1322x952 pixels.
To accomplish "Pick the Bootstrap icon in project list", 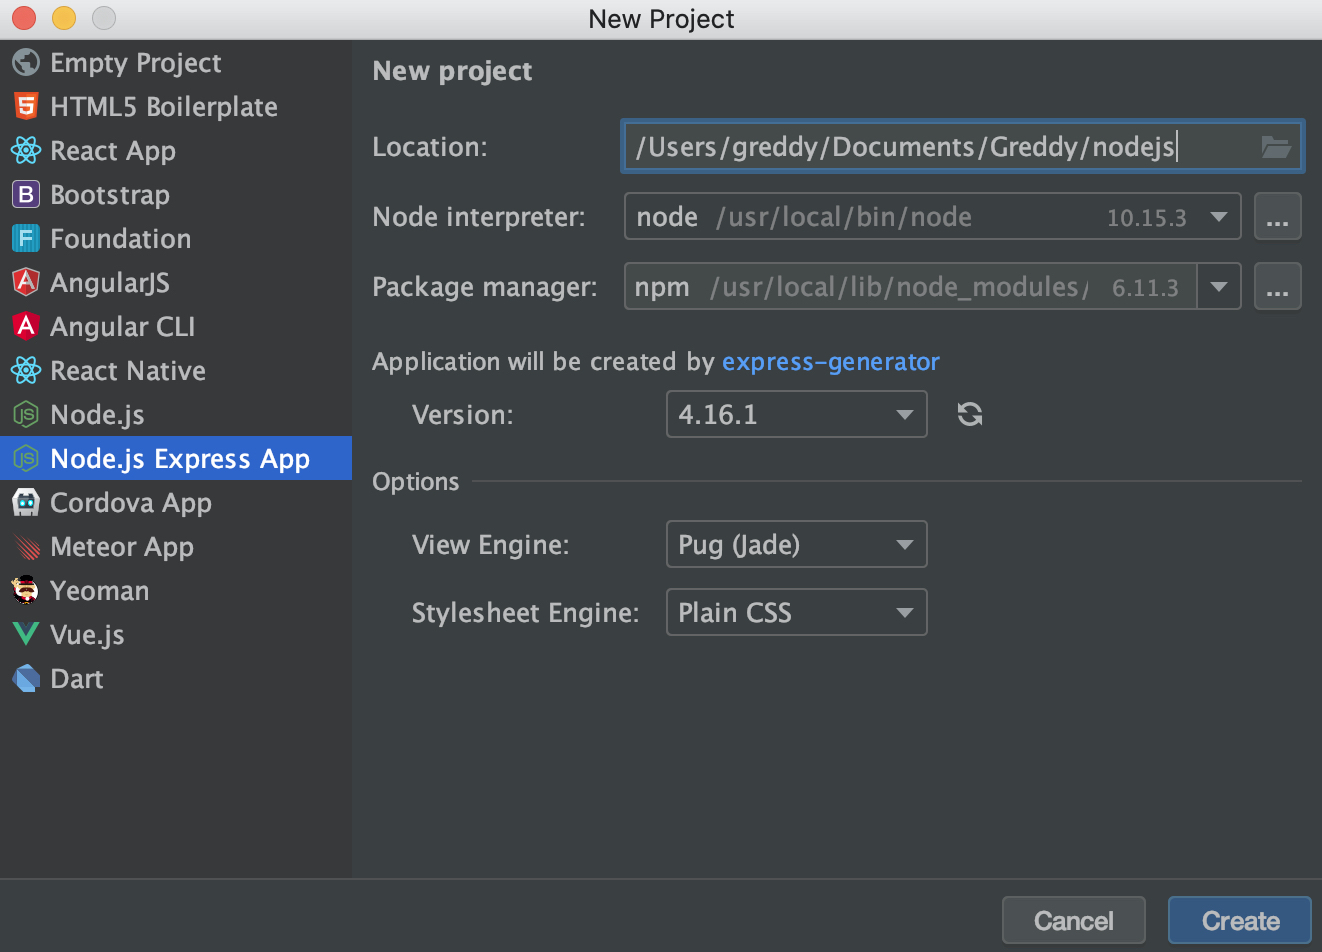I will [26, 195].
